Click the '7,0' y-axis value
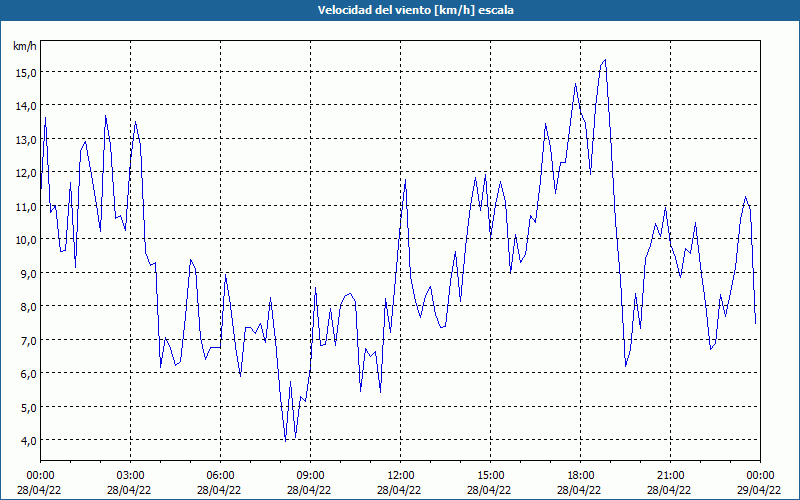This screenshot has width=800, height=500. click(28, 340)
